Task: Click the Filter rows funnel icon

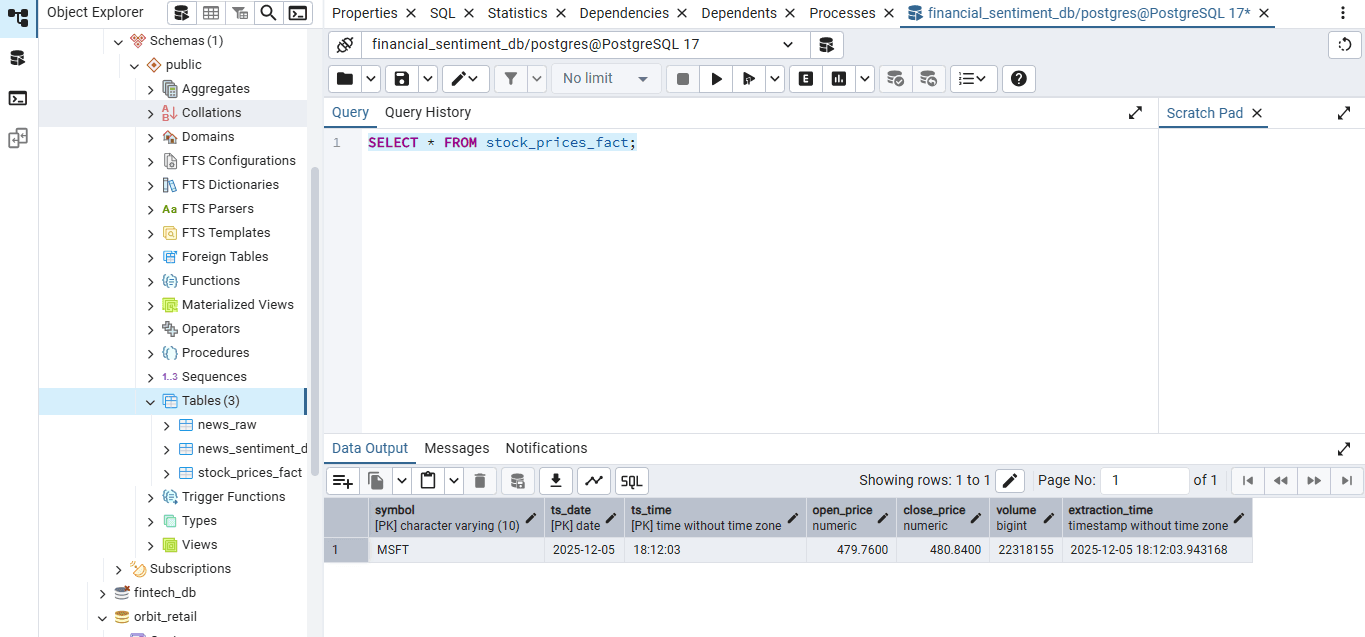Action: pos(511,78)
